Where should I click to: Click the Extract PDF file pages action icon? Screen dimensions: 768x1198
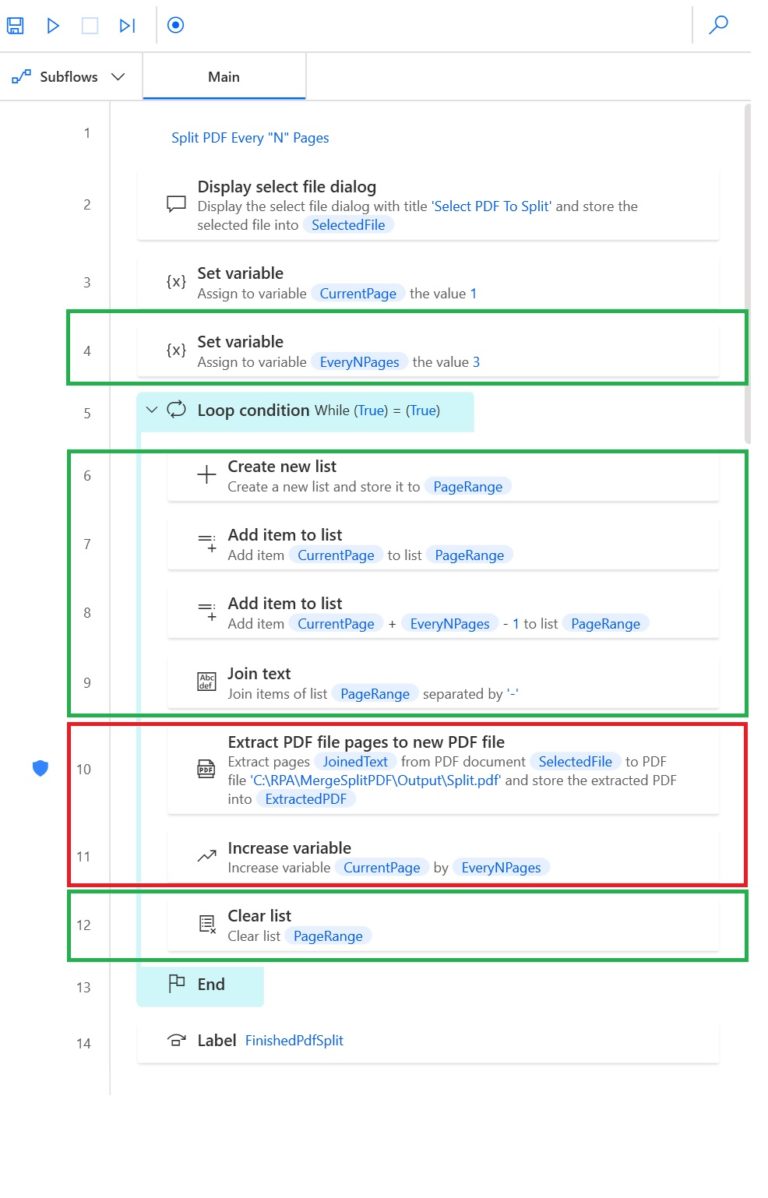(x=206, y=770)
